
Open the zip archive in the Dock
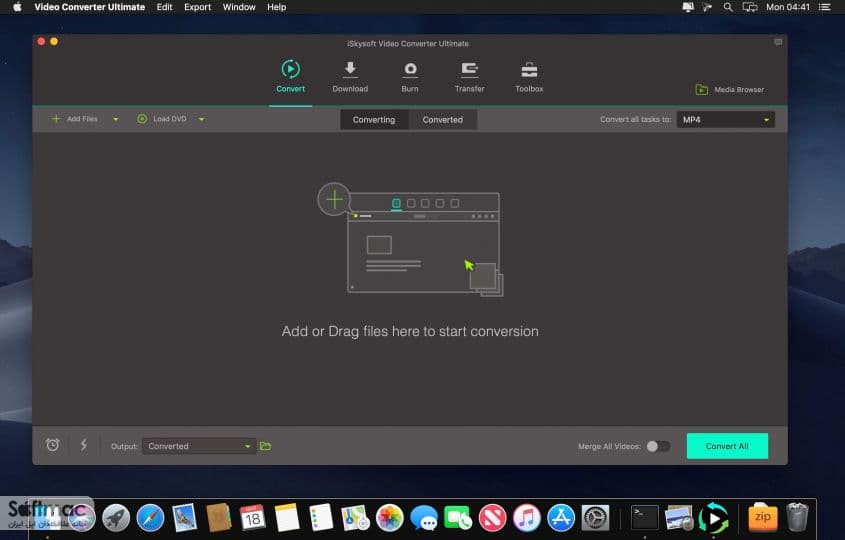pos(763,518)
